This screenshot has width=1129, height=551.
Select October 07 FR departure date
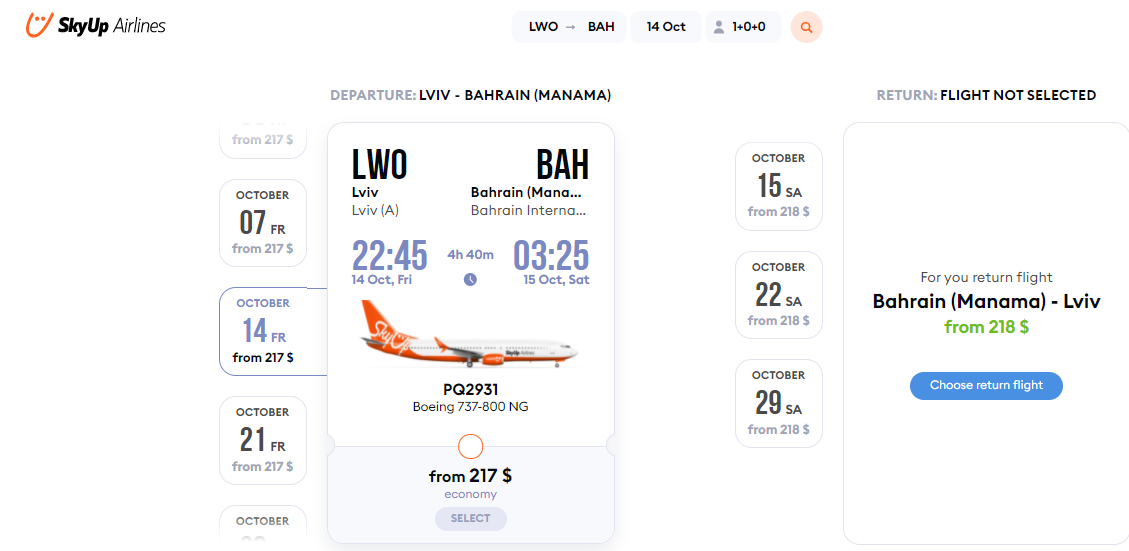click(x=263, y=223)
